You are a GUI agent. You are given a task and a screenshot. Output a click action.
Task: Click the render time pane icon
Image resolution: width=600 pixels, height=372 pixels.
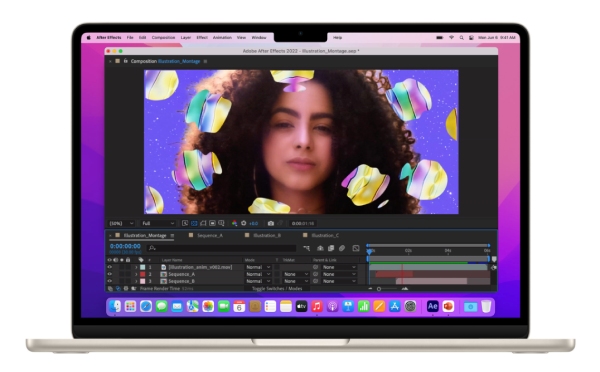point(134,289)
